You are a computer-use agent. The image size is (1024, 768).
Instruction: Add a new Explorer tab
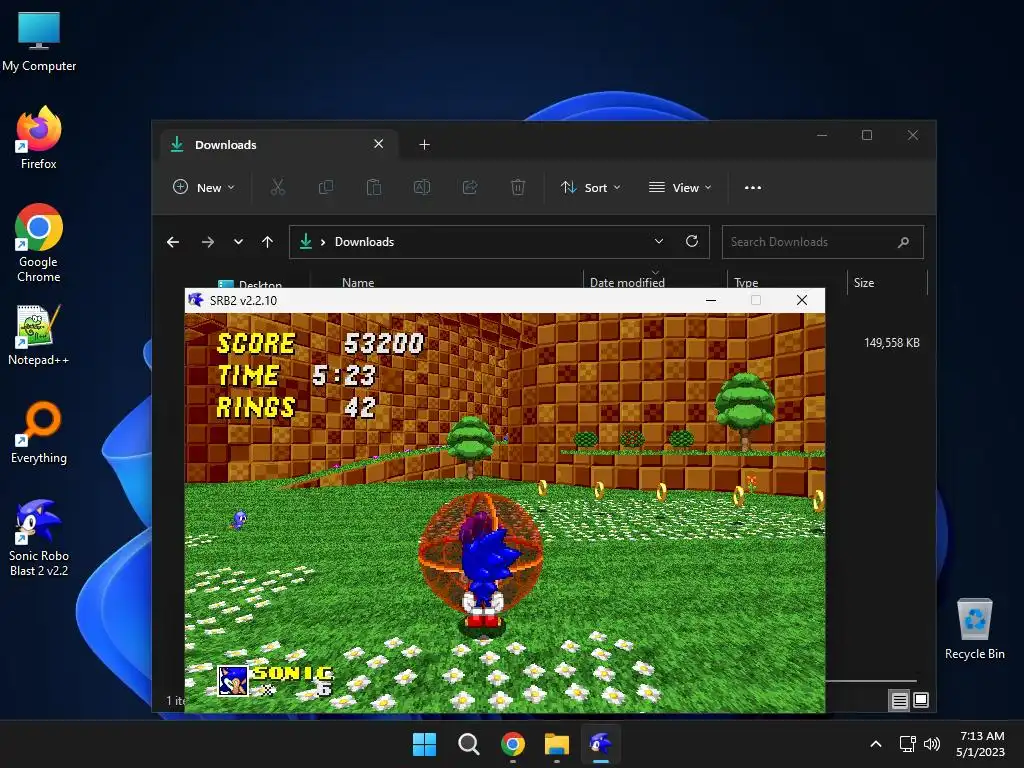[x=424, y=145]
